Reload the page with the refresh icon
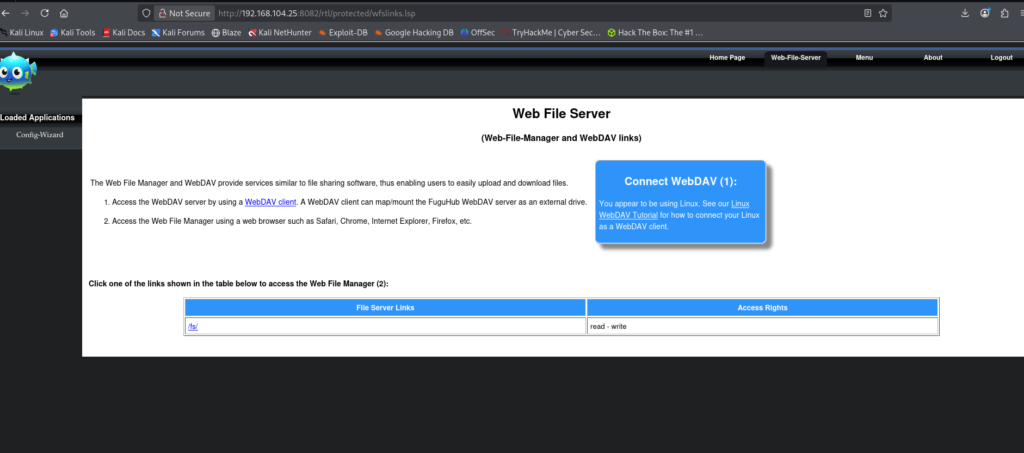Image resolution: width=1024 pixels, height=453 pixels. click(45, 13)
